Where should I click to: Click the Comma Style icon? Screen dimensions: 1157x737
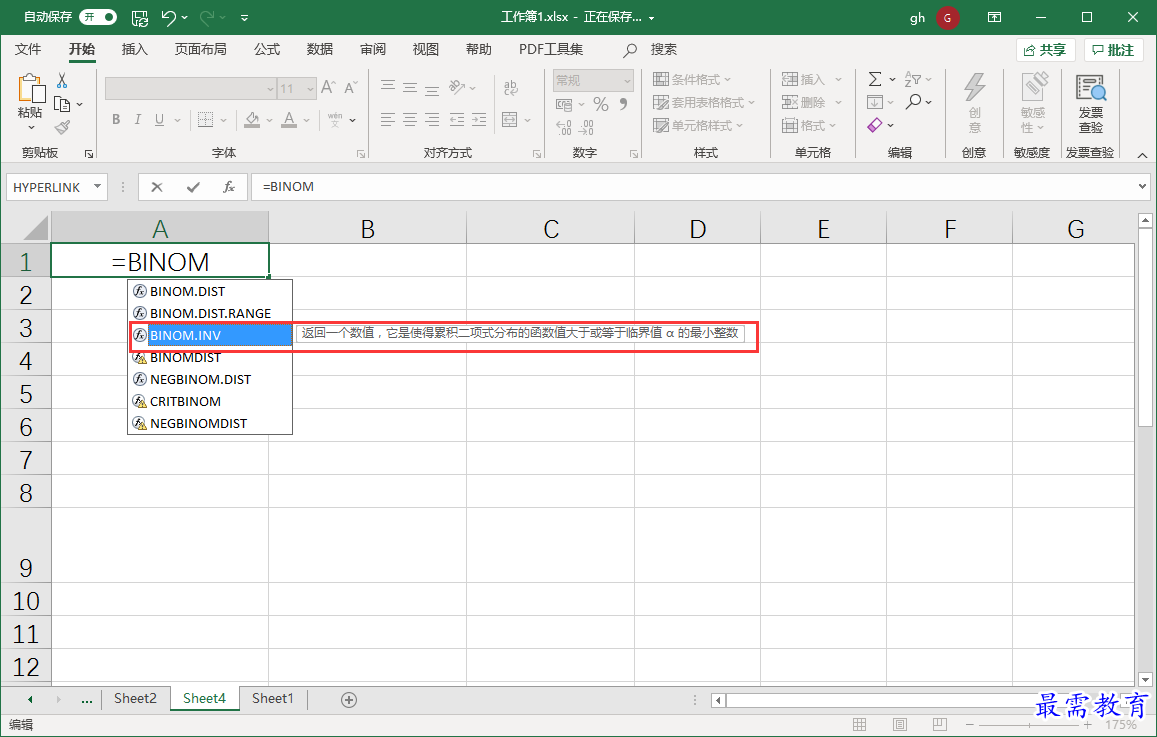624,105
